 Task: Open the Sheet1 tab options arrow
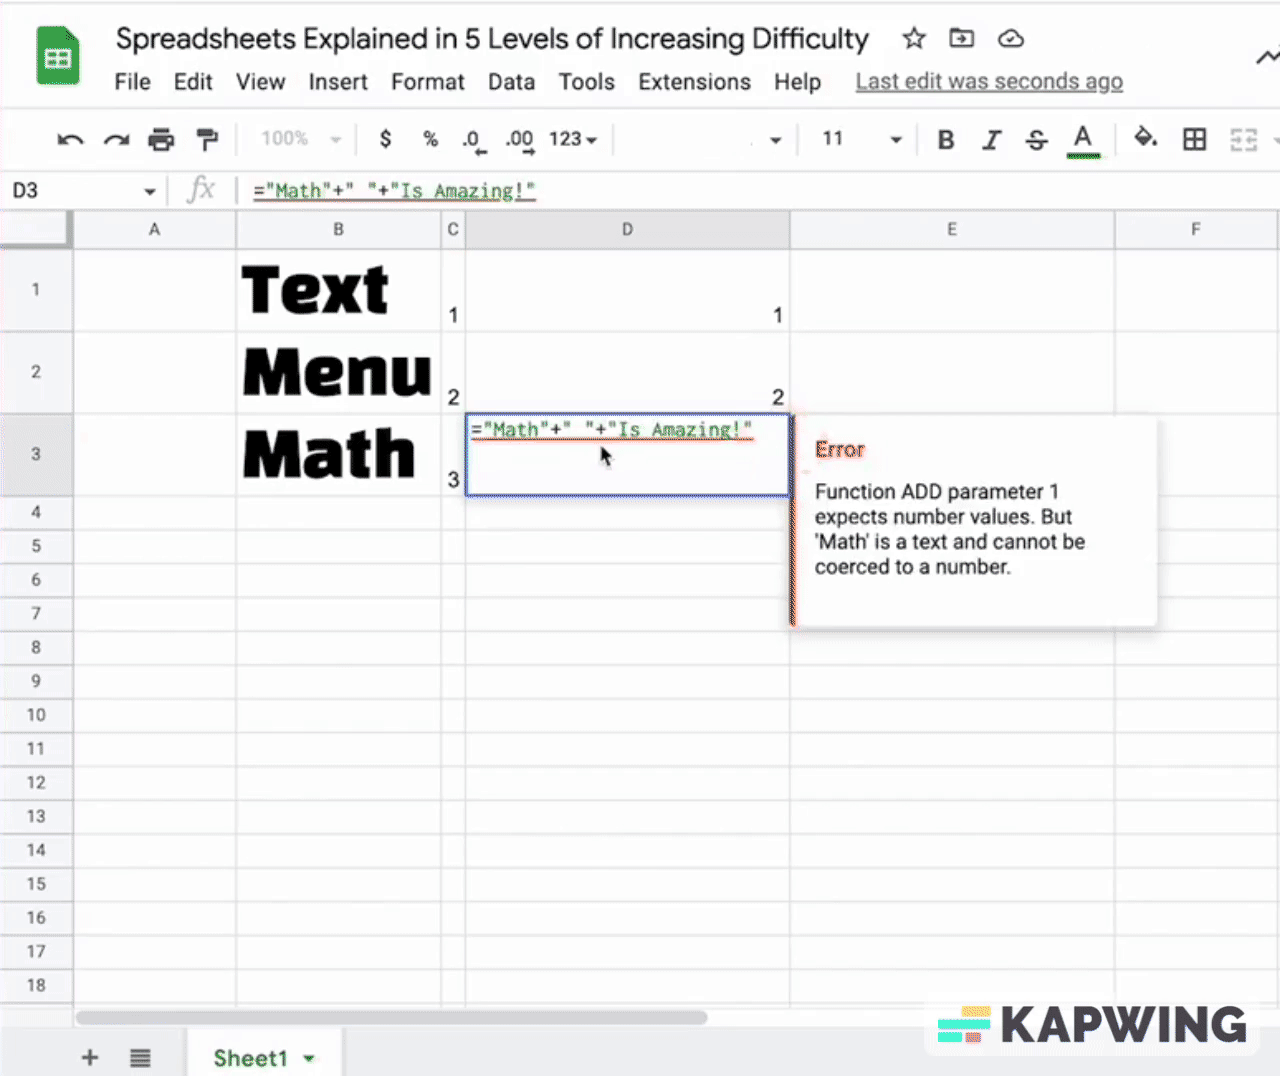click(x=309, y=1058)
